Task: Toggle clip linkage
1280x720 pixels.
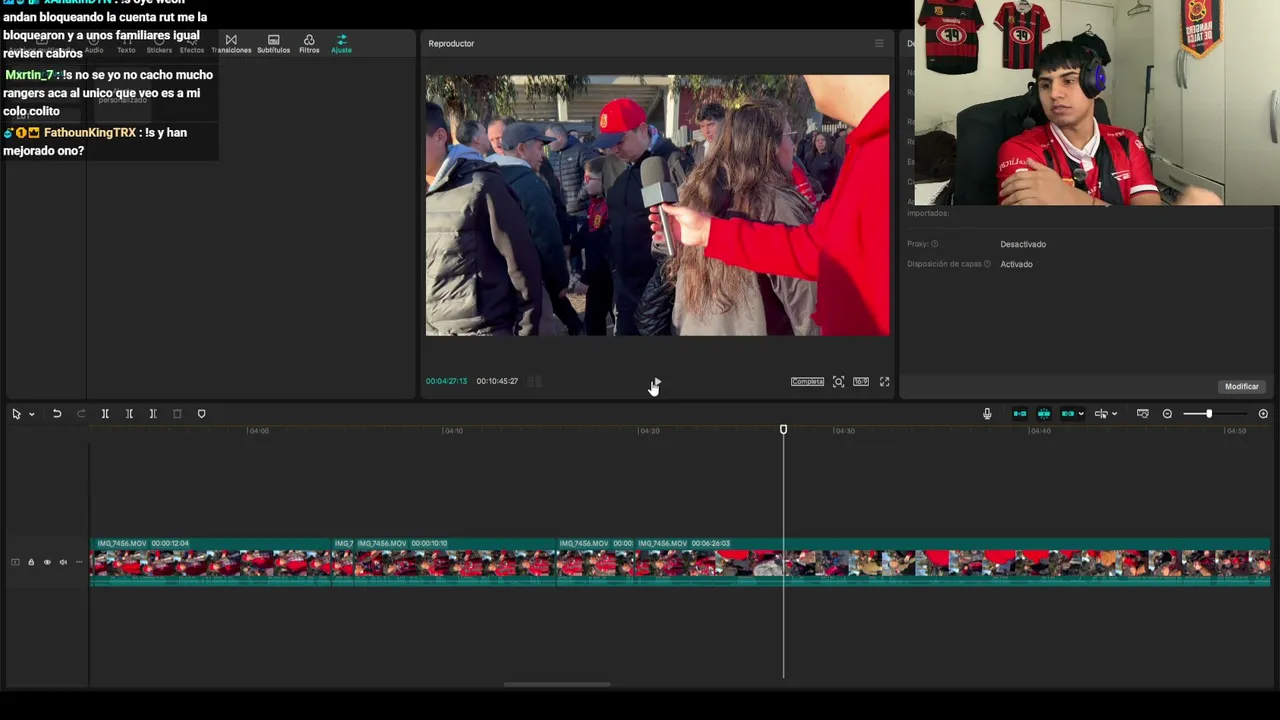Action: (x=1068, y=414)
